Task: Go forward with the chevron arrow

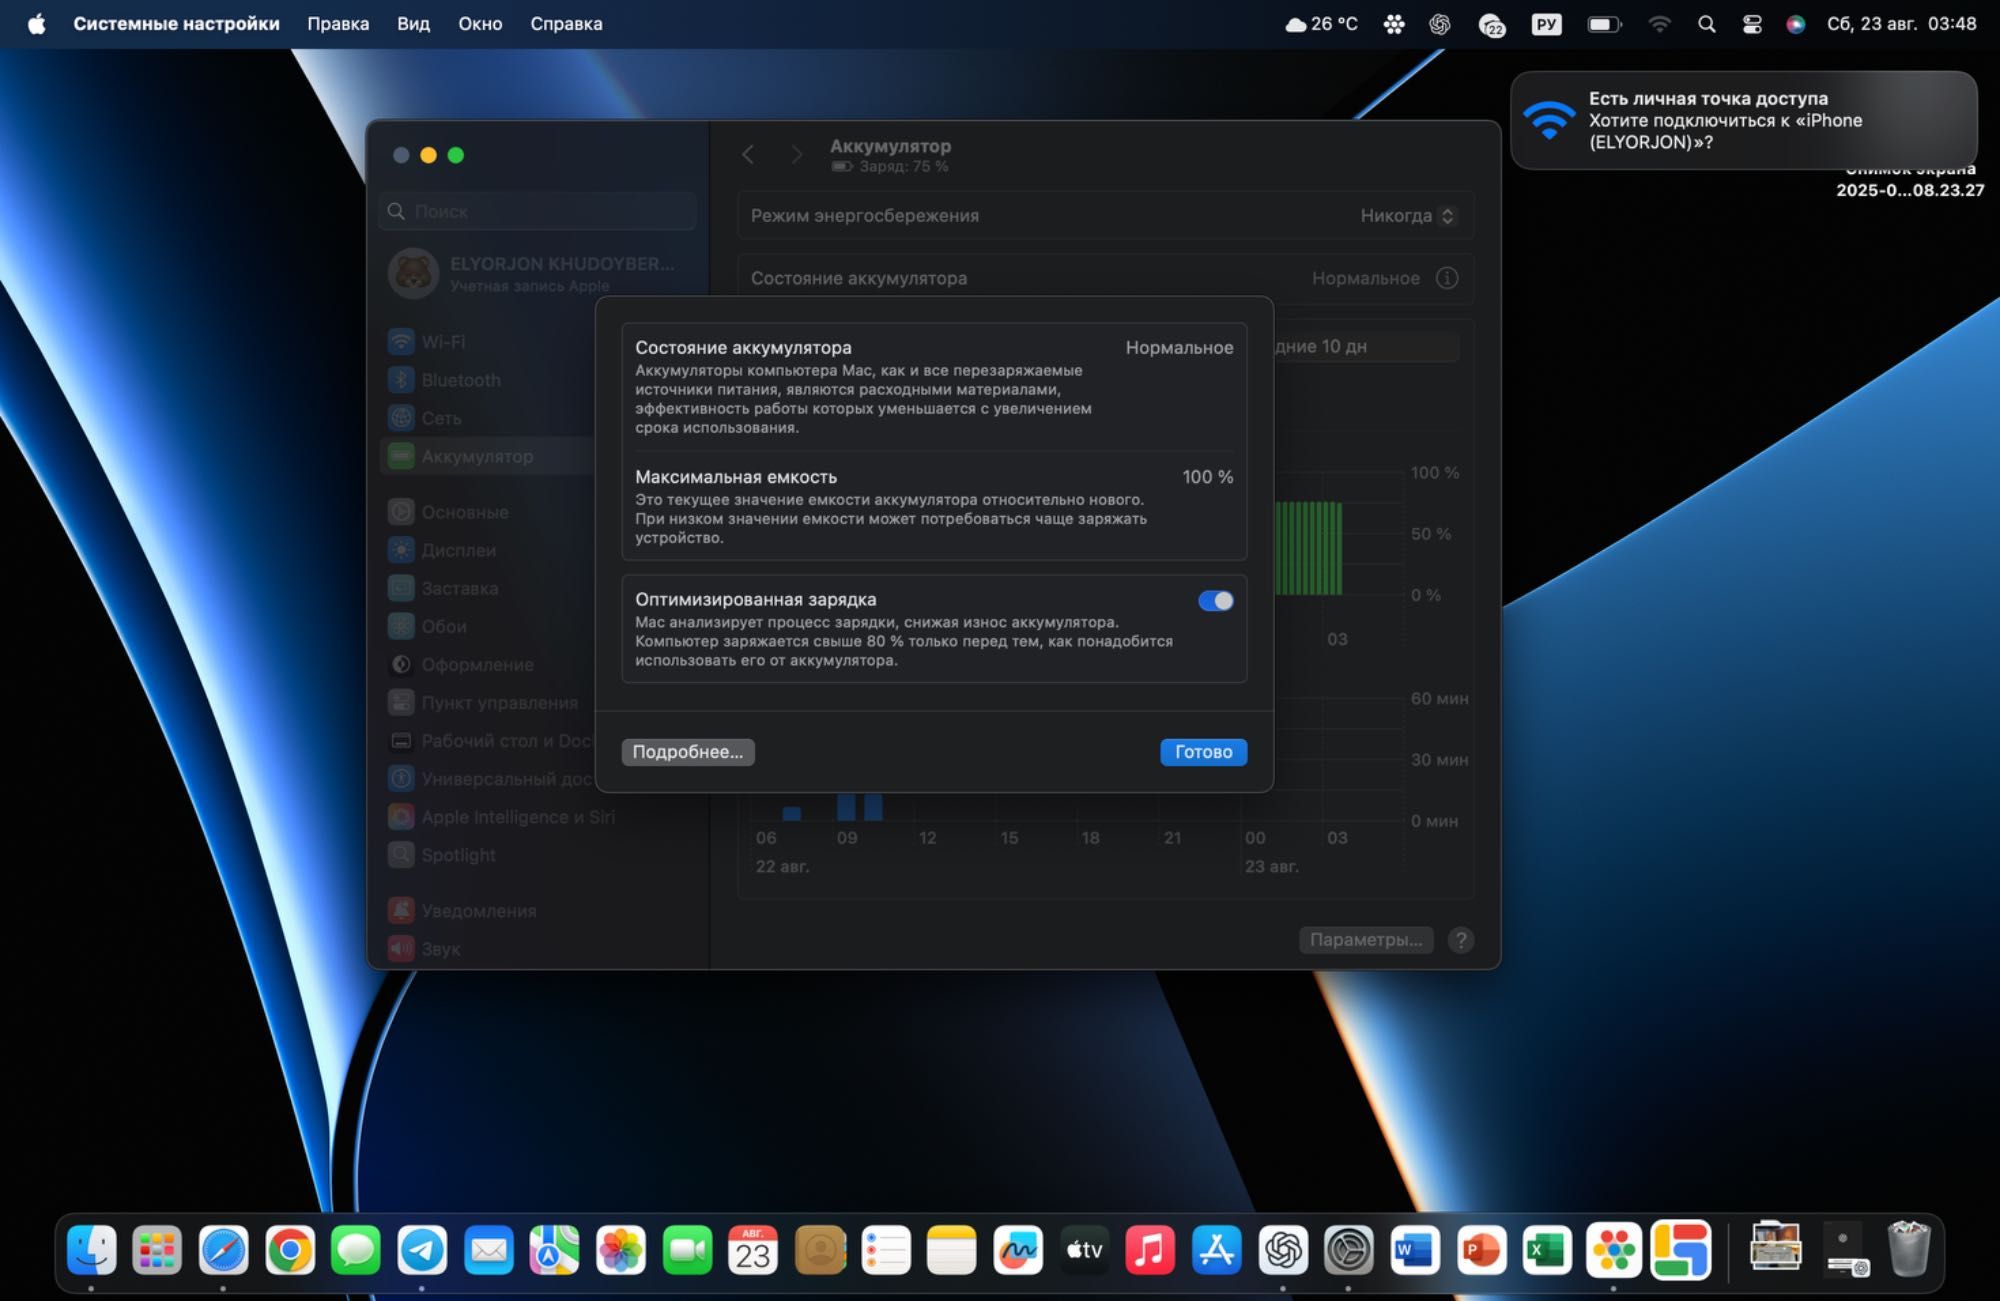Action: pos(796,154)
